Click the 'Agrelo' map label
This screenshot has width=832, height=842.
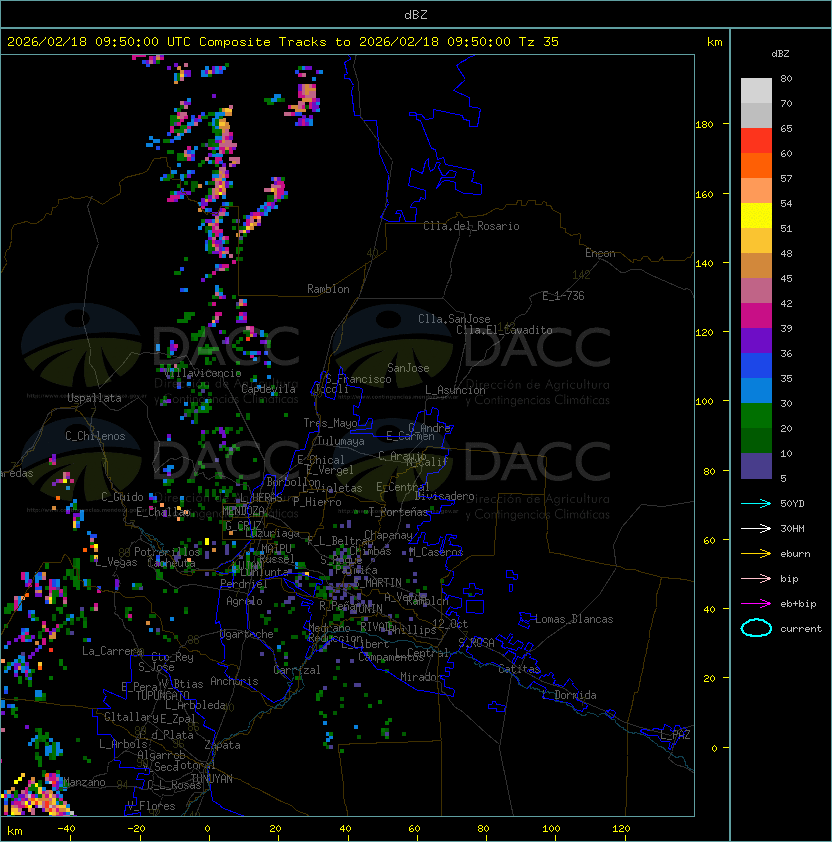click(x=244, y=601)
